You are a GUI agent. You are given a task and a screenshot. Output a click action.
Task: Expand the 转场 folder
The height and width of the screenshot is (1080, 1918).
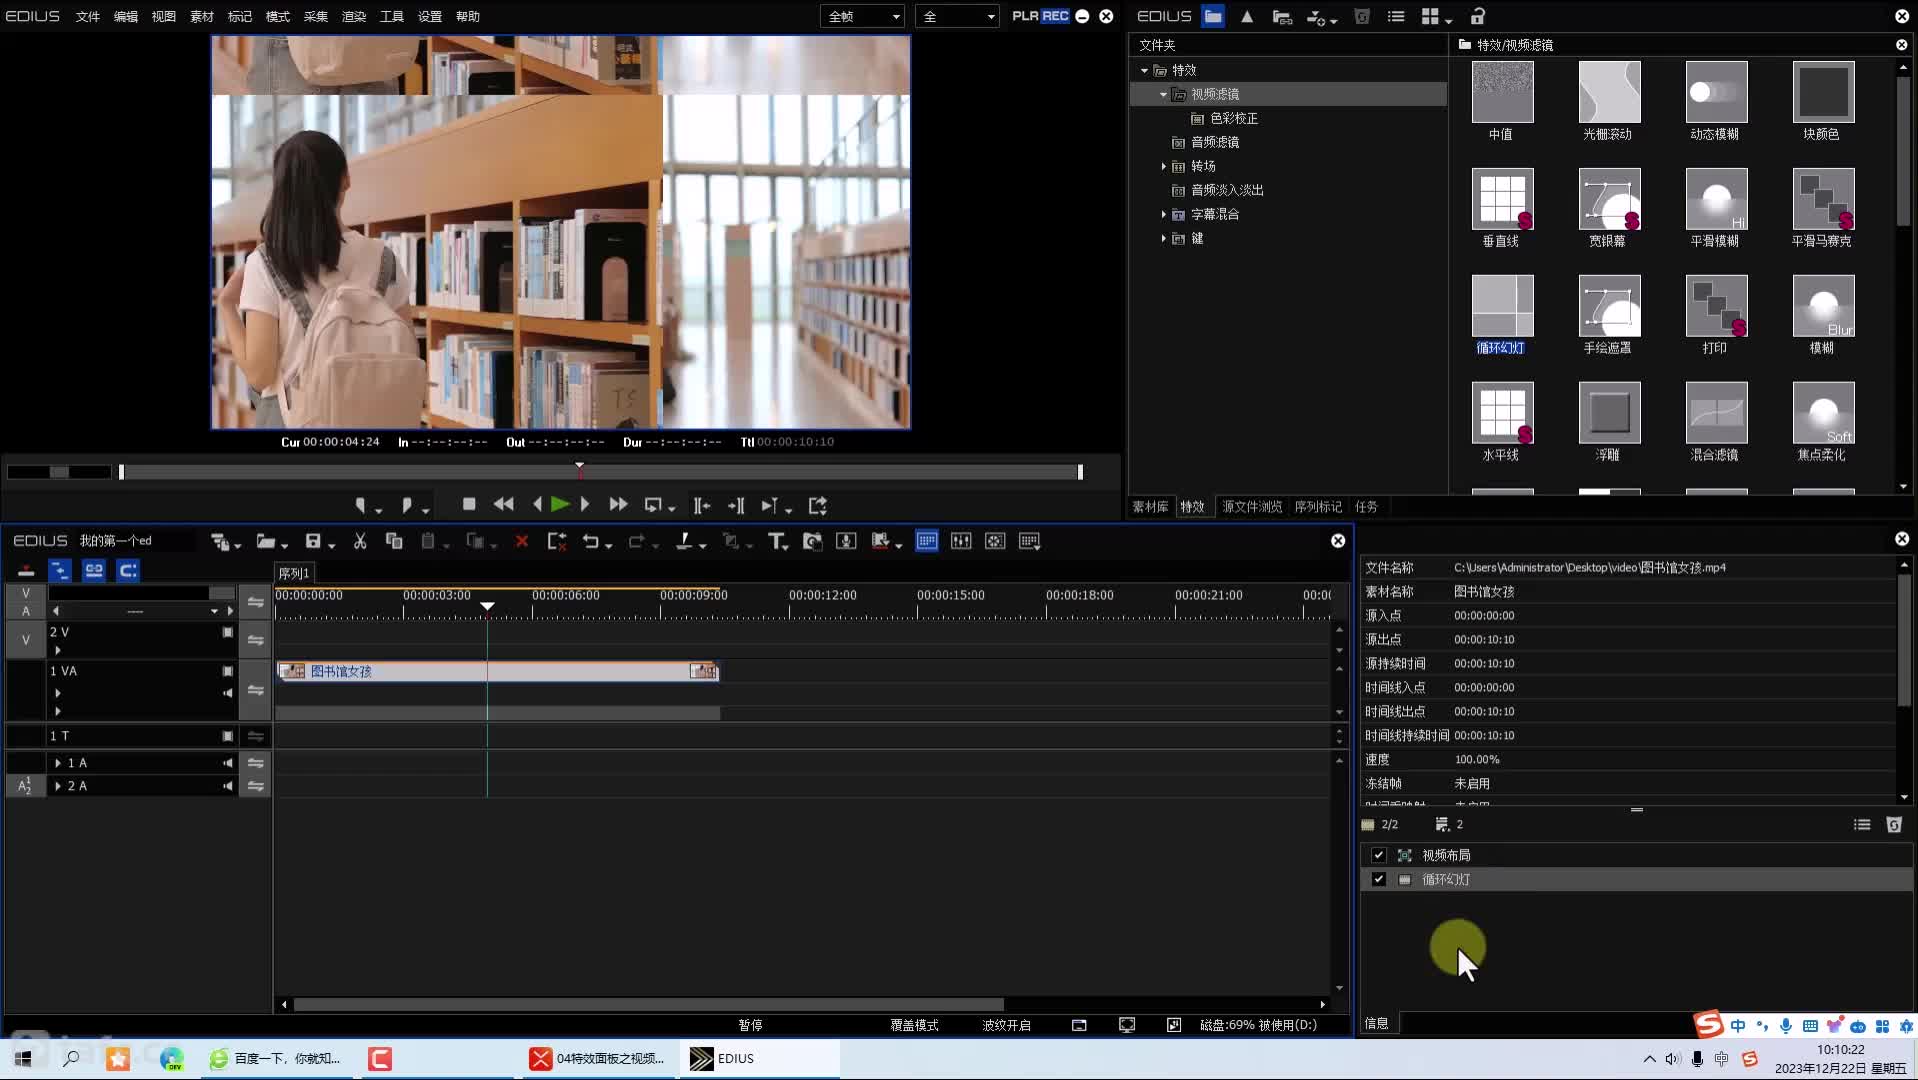pos(1163,166)
